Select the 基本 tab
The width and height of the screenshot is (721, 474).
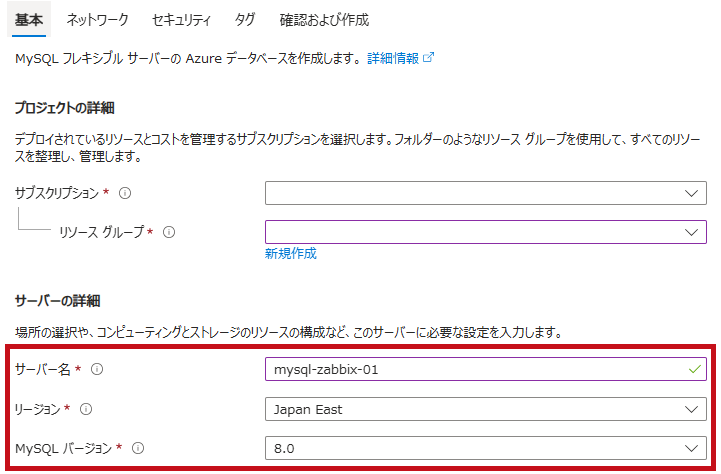(29, 20)
